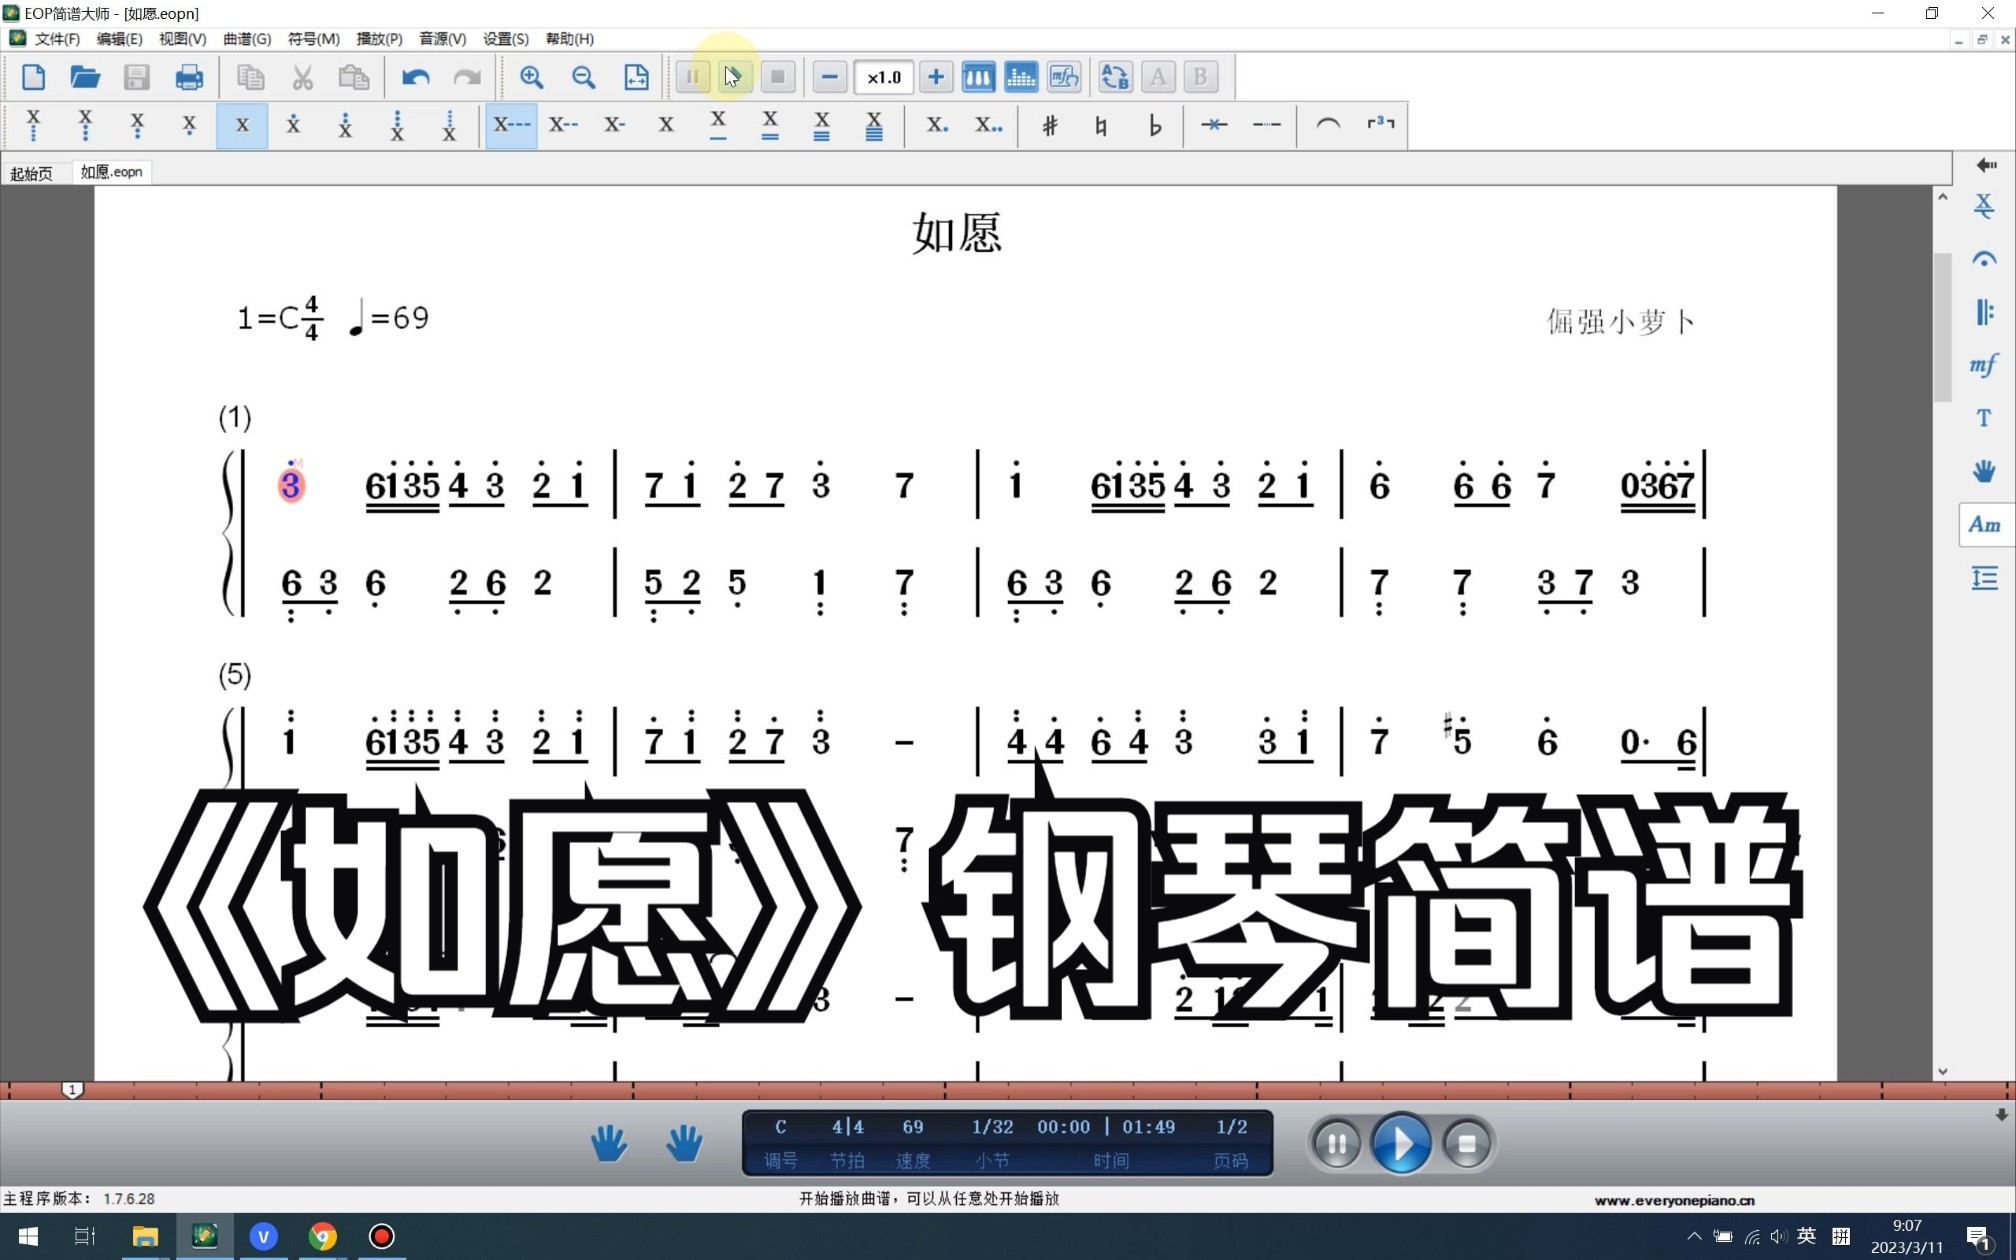Select the double-dotted note X.. tool

point(989,126)
